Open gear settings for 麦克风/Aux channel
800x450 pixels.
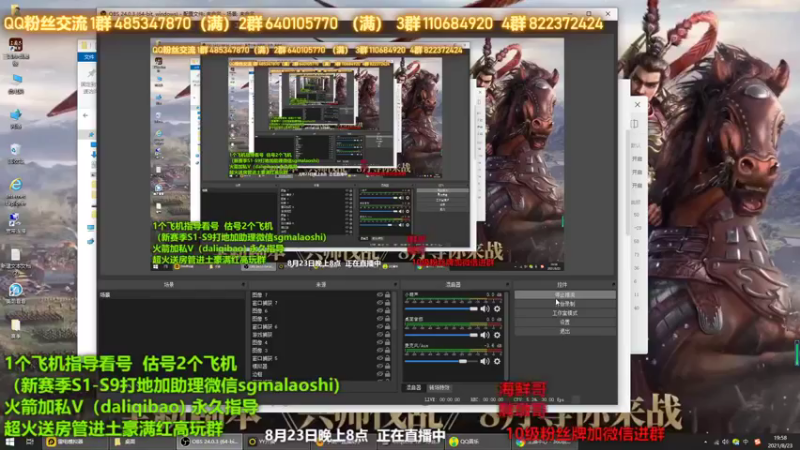point(497,361)
